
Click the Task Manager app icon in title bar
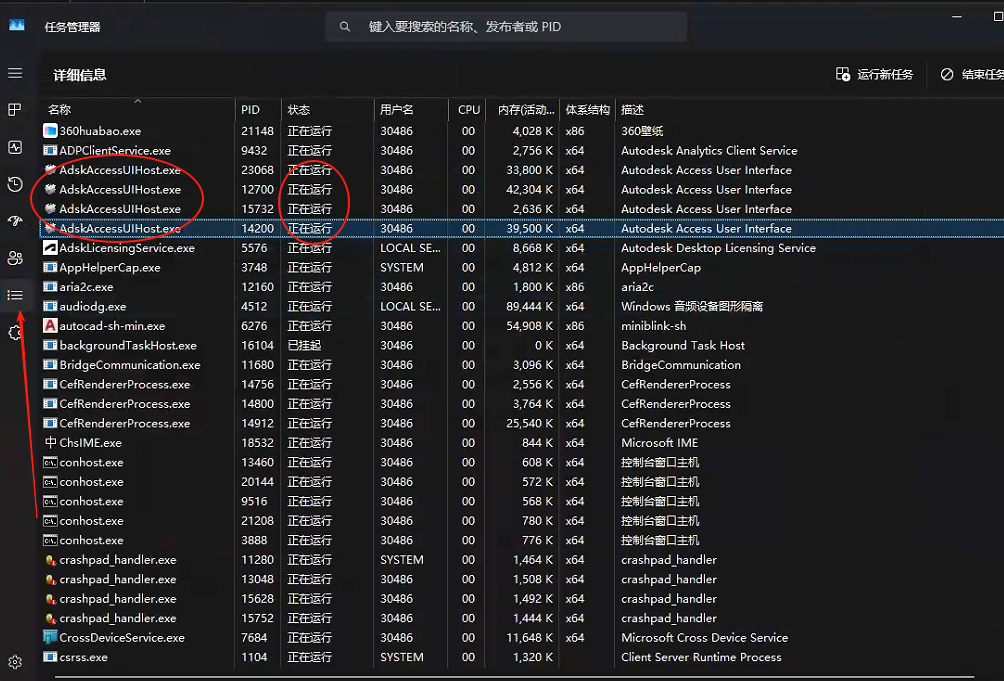click(x=17, y=25)
